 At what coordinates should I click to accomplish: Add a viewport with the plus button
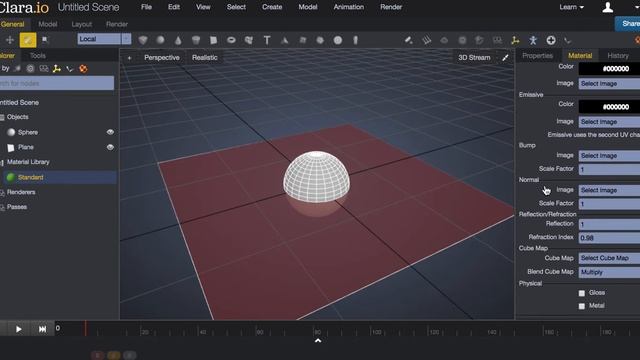tap(129, 58)
